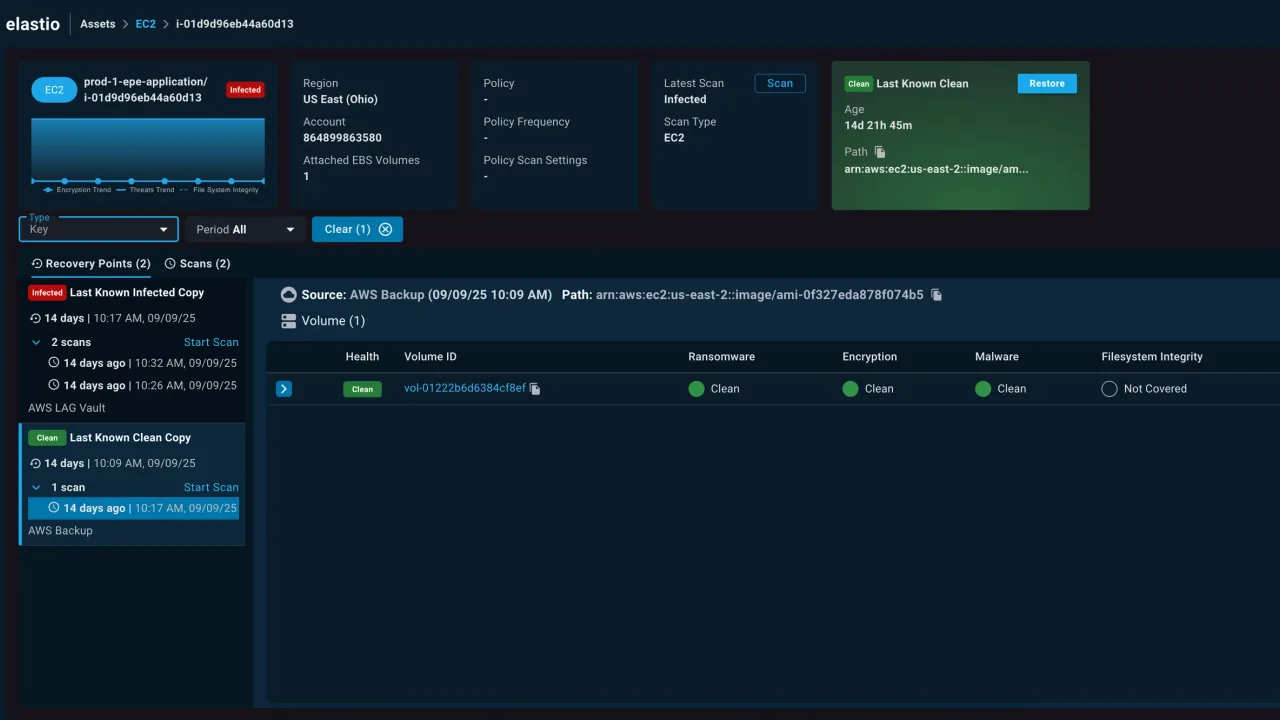Click the Restore button
The width and height of the screenshot is (1280, 720).
pyautogui.click(x=1047, y=84)
